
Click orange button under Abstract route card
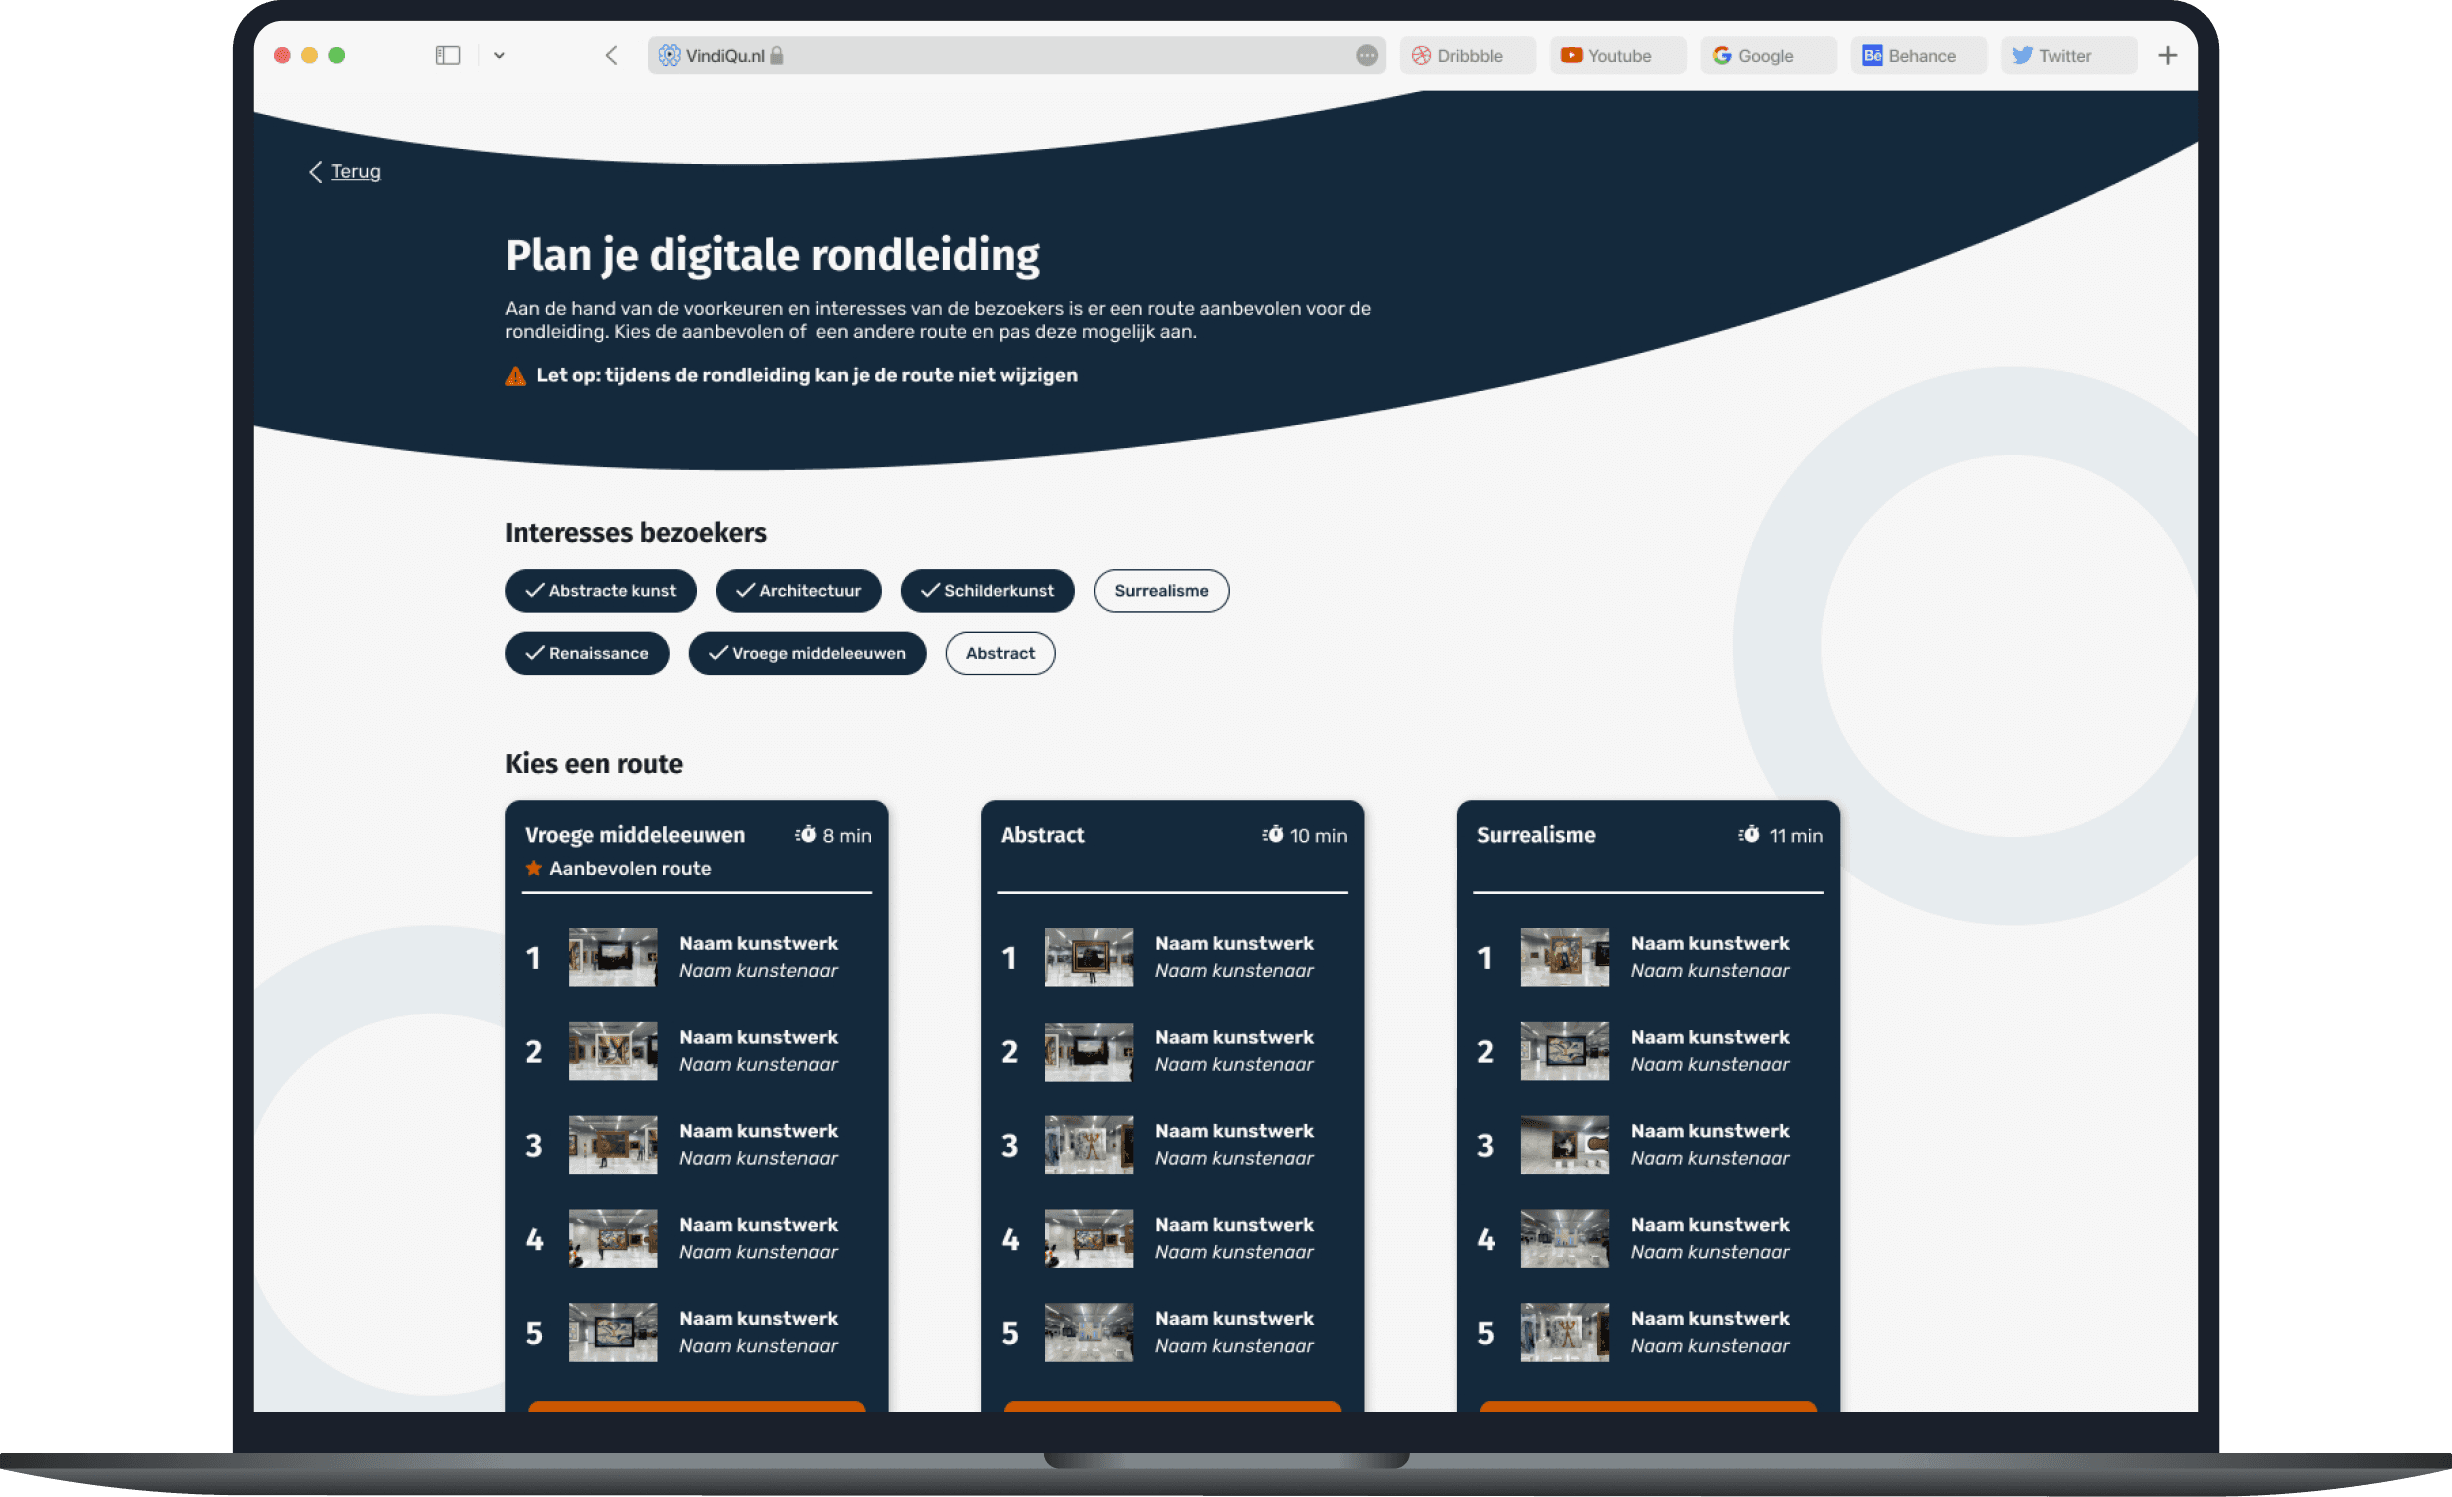pos(1171,1406)
